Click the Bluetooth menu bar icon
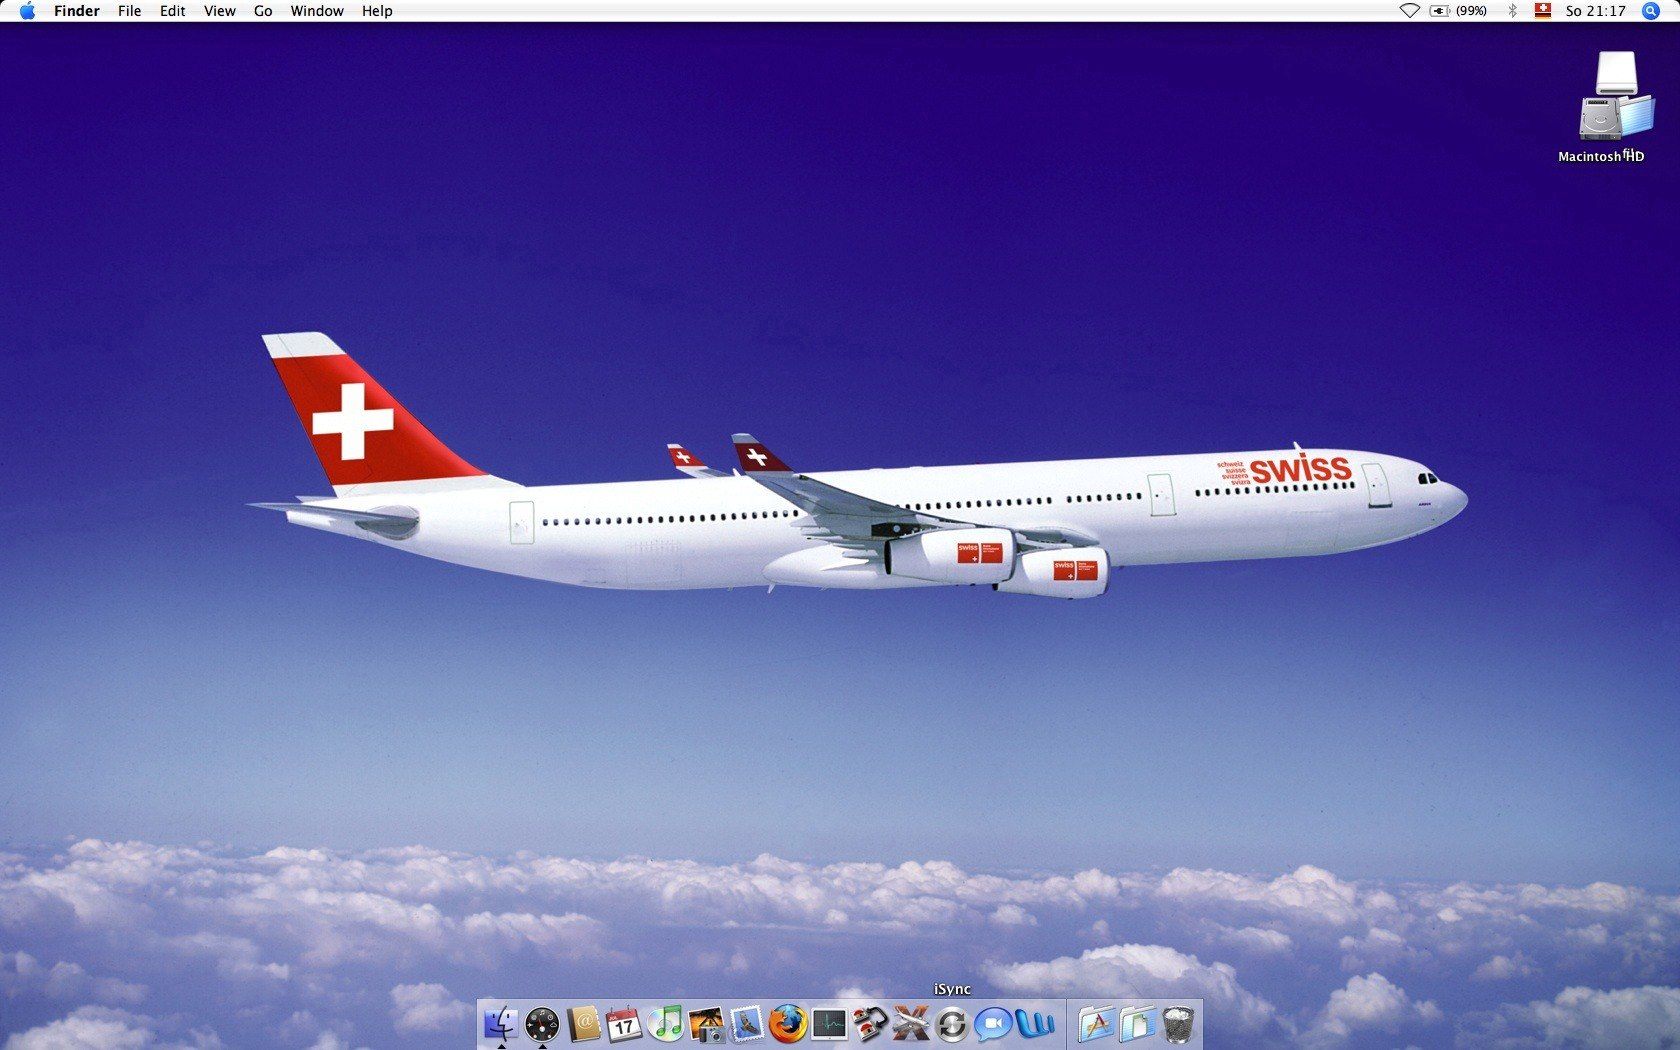The width and height of the screenshot is (1680, 1050). click(x=1513, y=11)
